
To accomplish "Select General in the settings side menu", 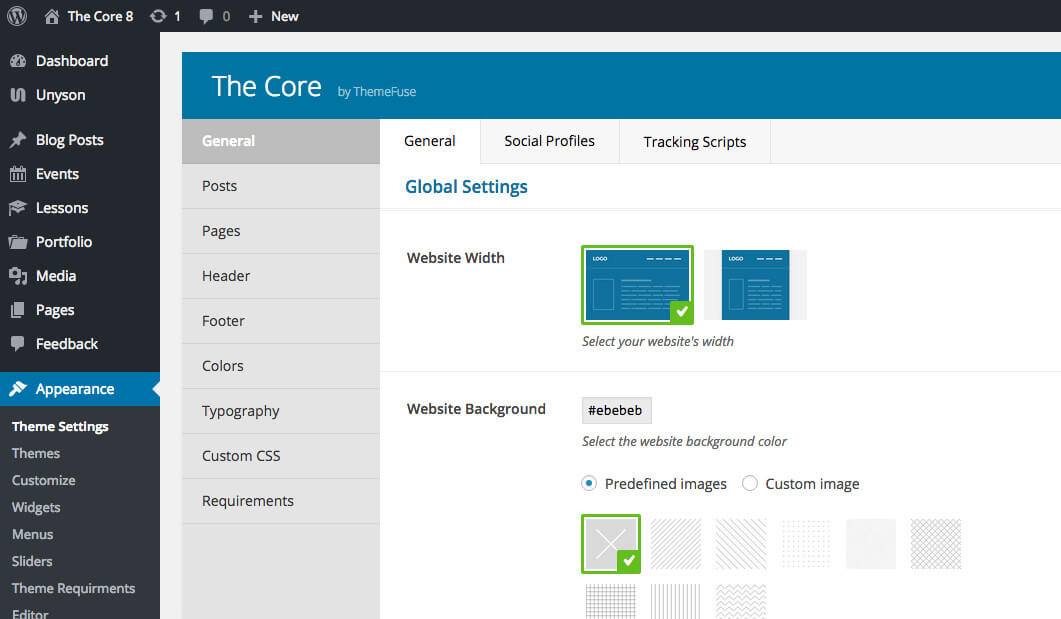I will click(281, 141).
